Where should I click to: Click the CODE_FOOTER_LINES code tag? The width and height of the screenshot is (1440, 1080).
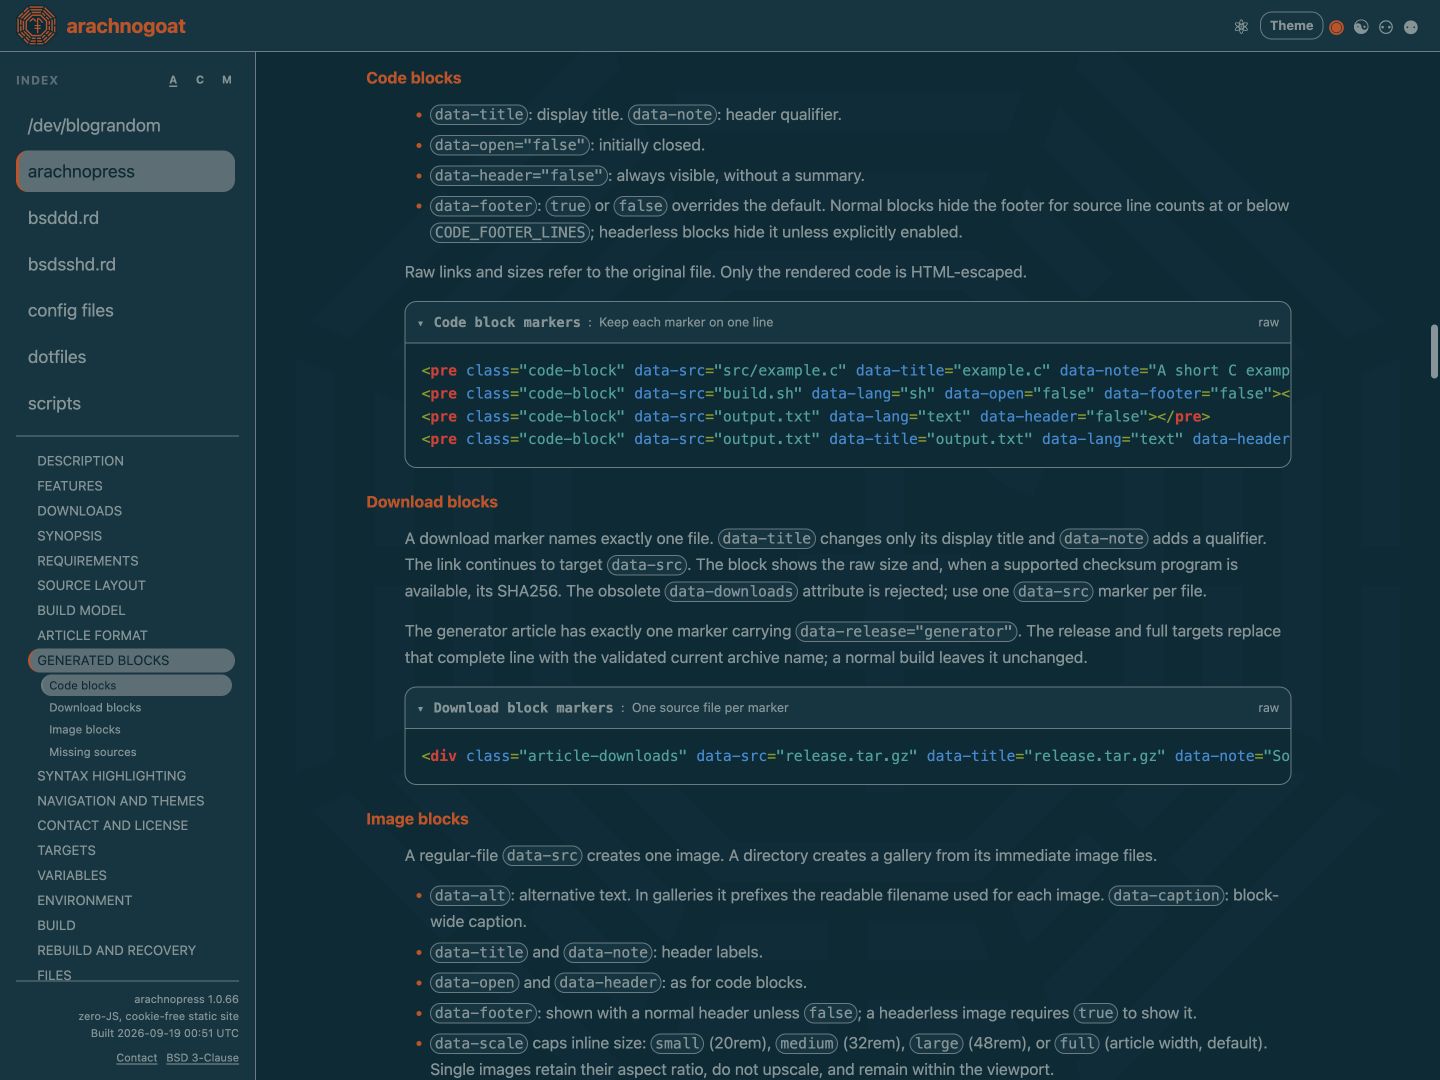coord(510,232)
